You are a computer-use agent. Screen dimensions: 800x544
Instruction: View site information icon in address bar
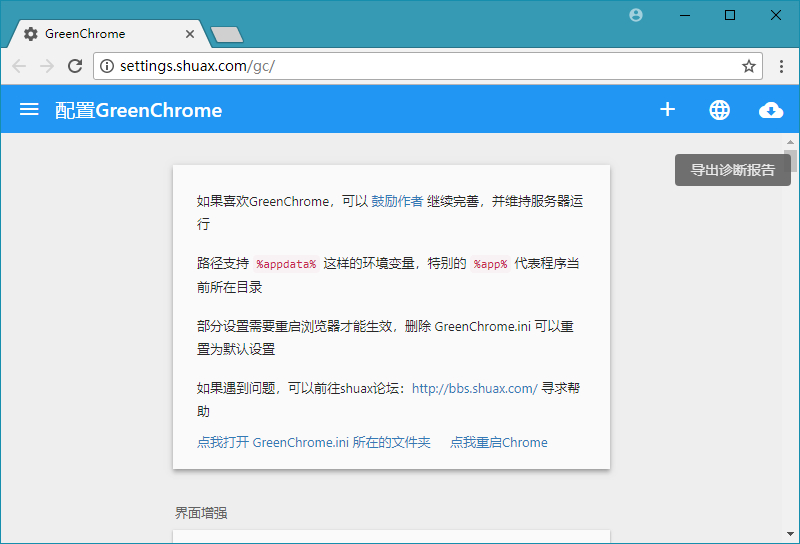click(x=107, y=66)
